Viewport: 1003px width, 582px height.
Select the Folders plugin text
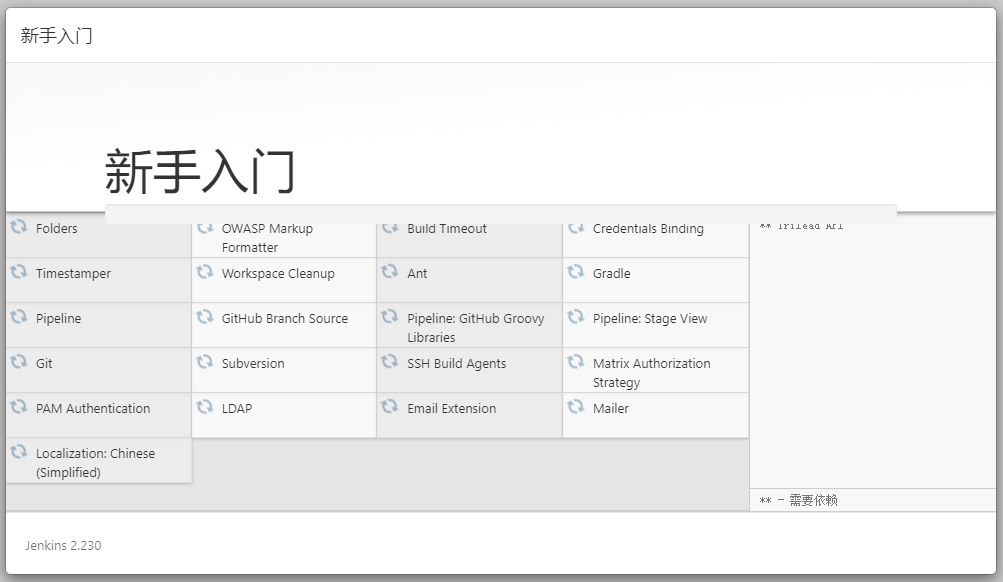(x=56, y=228)
